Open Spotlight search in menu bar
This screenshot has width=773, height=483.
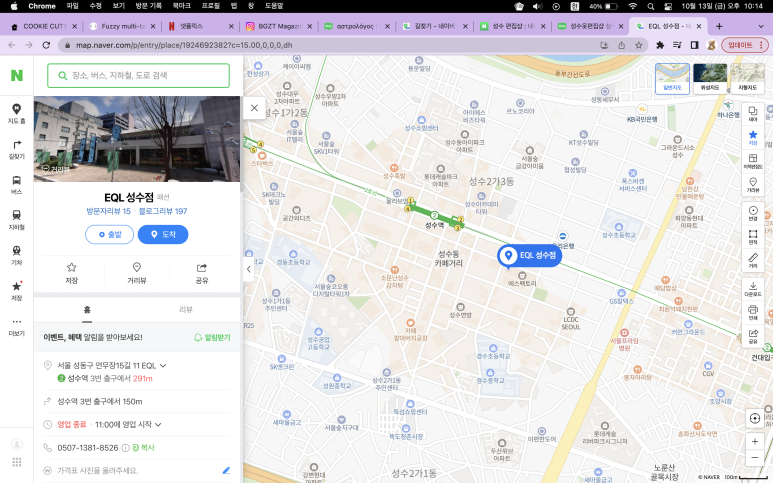tap(651, 6)
